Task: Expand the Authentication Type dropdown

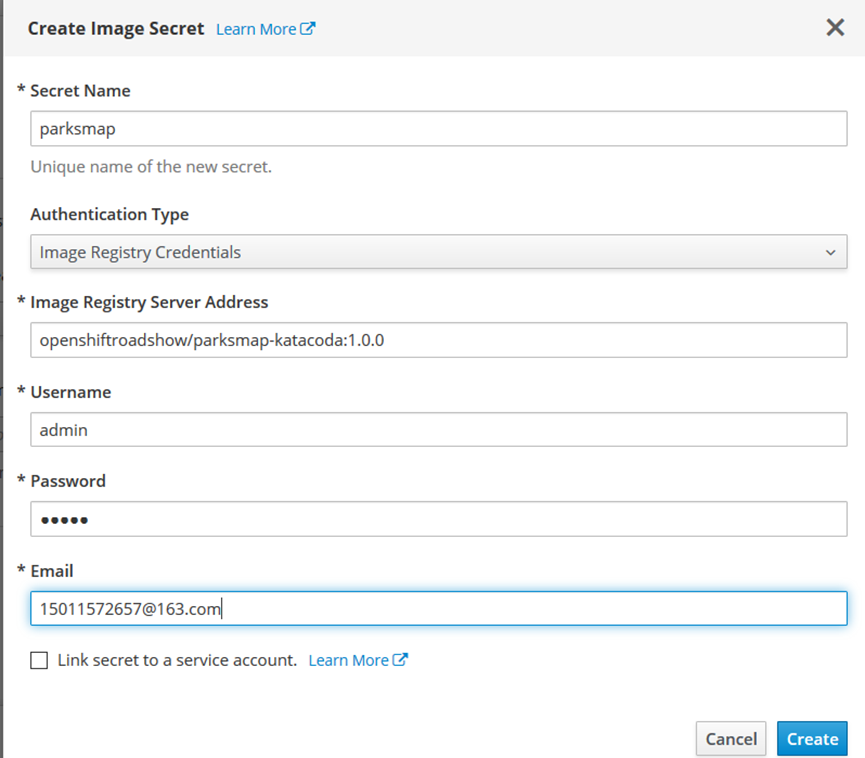Action: (439, 252)
